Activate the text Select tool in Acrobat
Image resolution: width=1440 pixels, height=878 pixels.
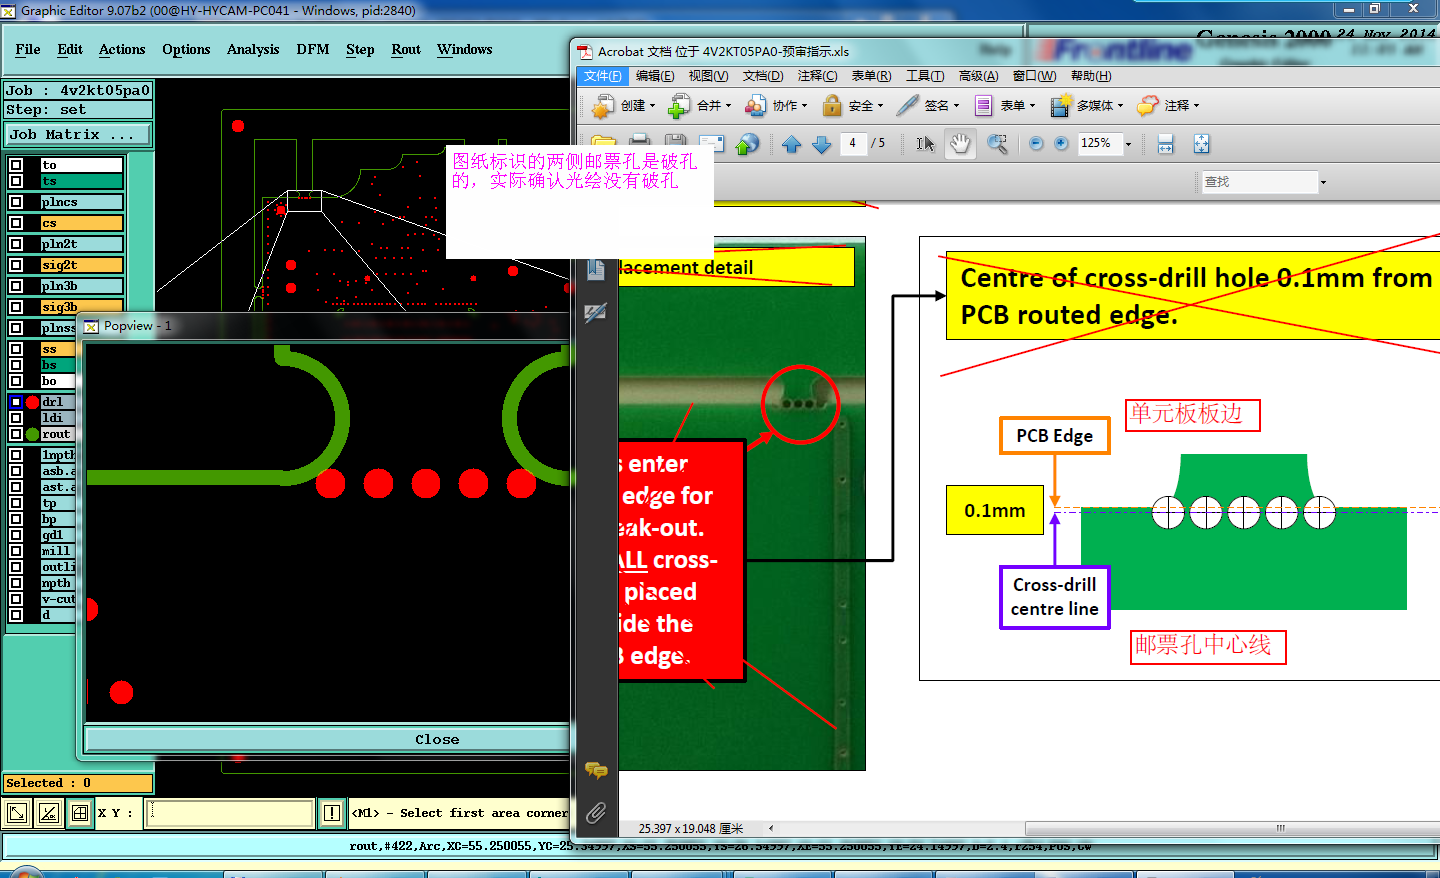click(x=925, y=144)
